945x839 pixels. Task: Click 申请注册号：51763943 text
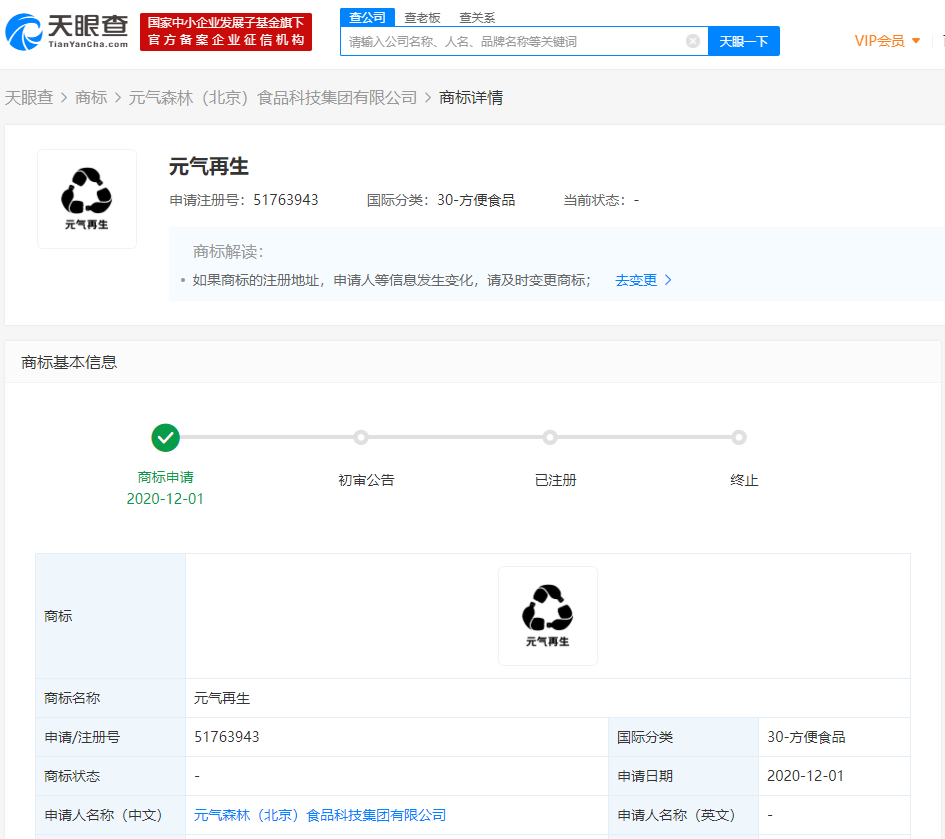(x=243, y=200)
